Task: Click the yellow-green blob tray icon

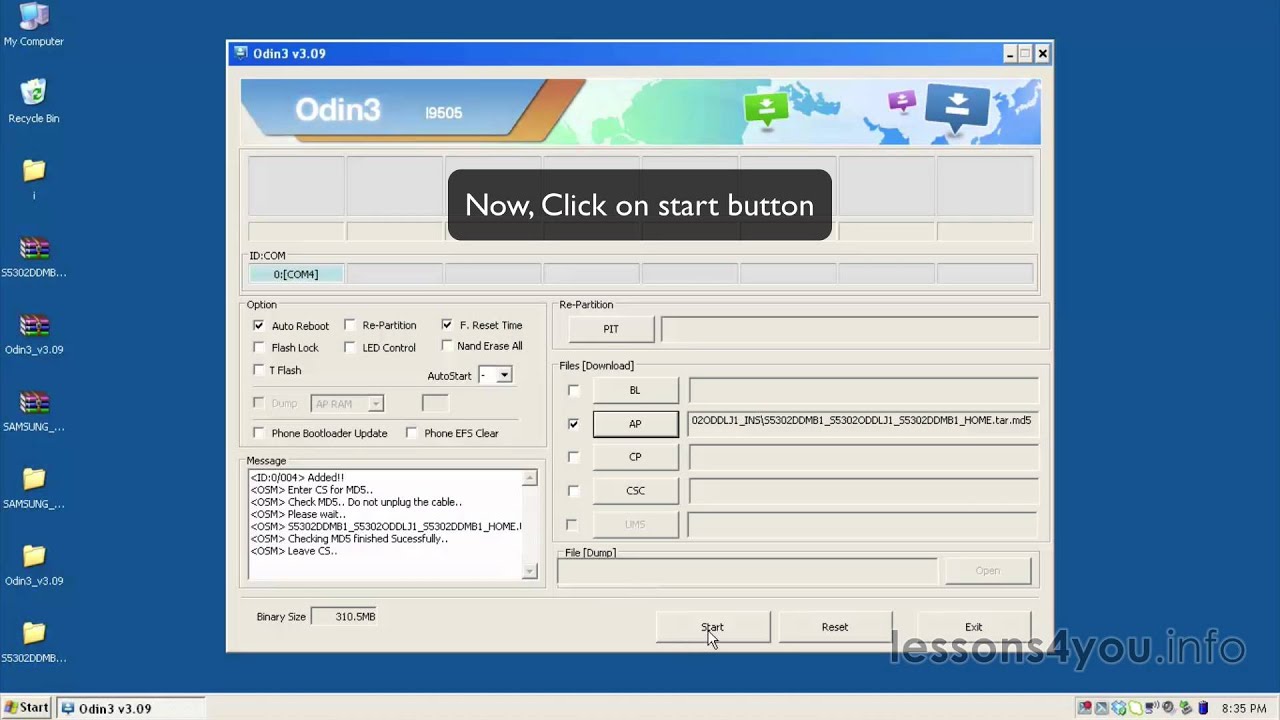Action: coord(1135,708)
